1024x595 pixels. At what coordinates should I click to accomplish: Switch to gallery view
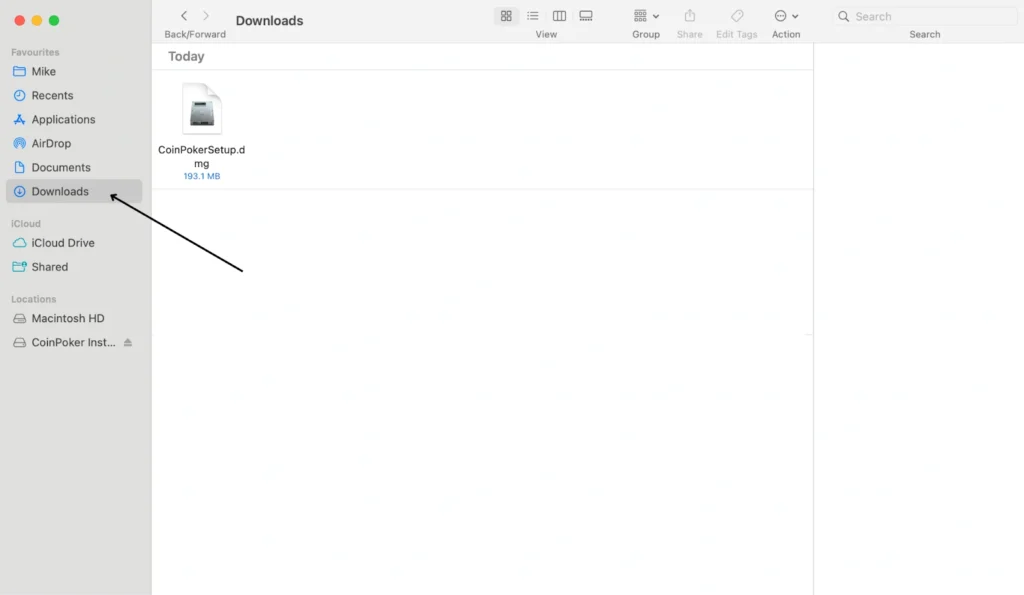point(586,16)
